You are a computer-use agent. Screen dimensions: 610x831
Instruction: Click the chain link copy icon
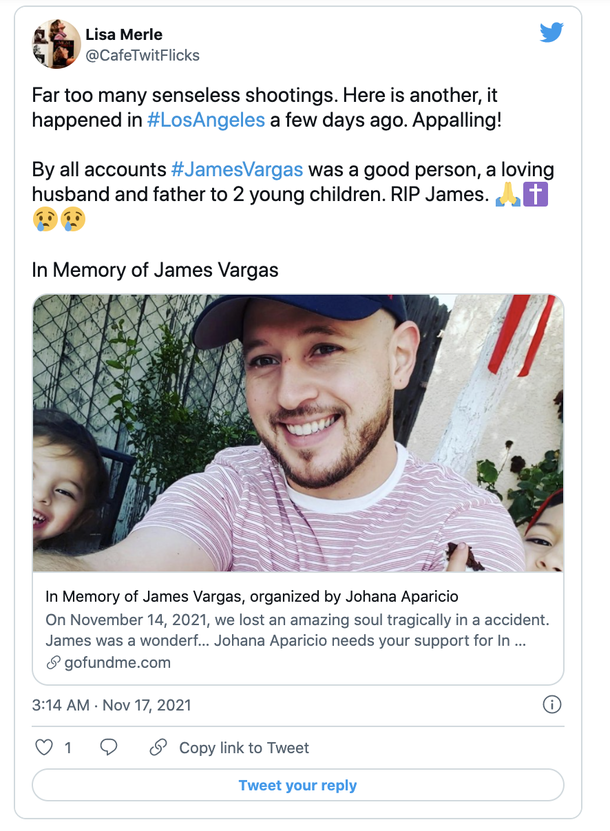[x=158, y=747]
